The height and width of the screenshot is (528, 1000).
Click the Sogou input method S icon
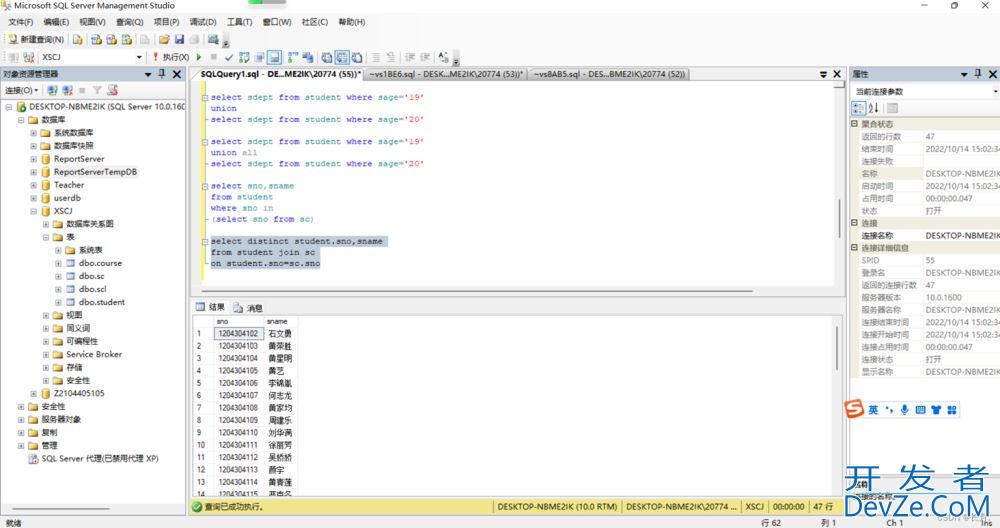pos(855,409)
